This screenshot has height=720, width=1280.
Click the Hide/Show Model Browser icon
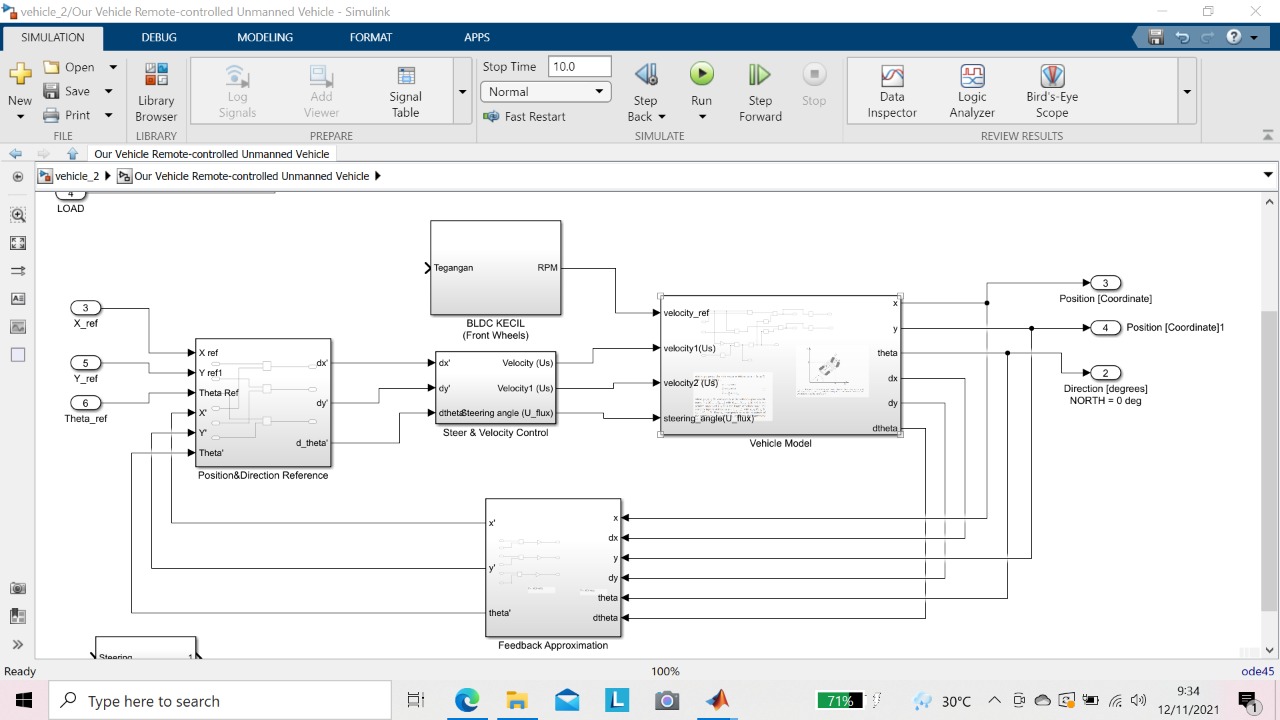17,176
